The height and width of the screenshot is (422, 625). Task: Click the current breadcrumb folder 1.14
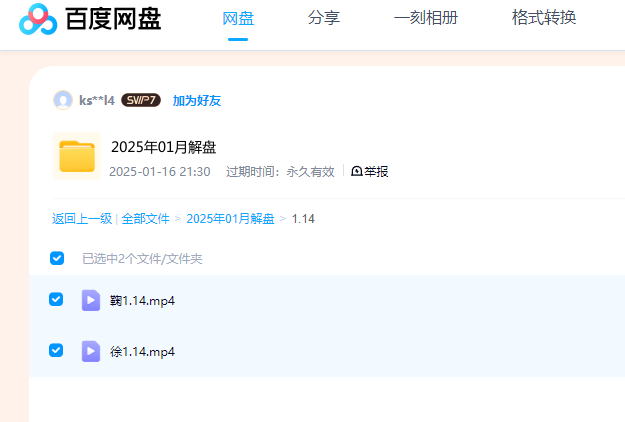[303, 219]
